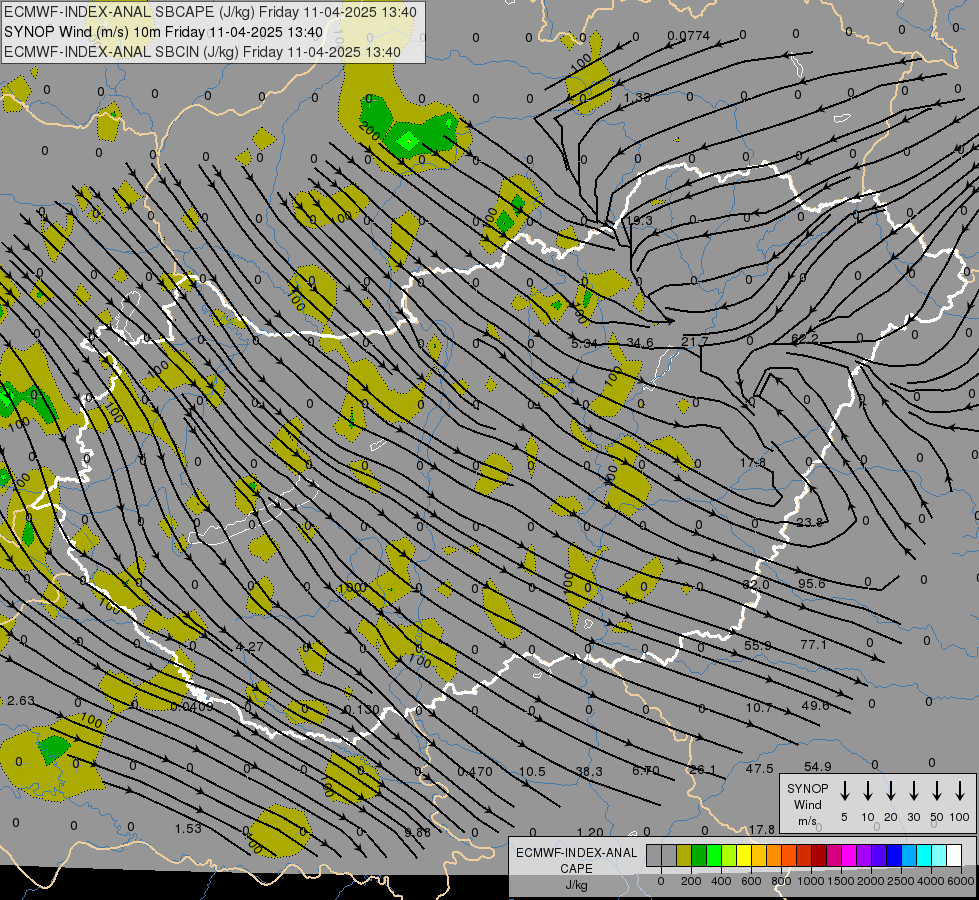
Task: Click the '200' contour label by the northern green patch
Action: [x=370, y=131]
